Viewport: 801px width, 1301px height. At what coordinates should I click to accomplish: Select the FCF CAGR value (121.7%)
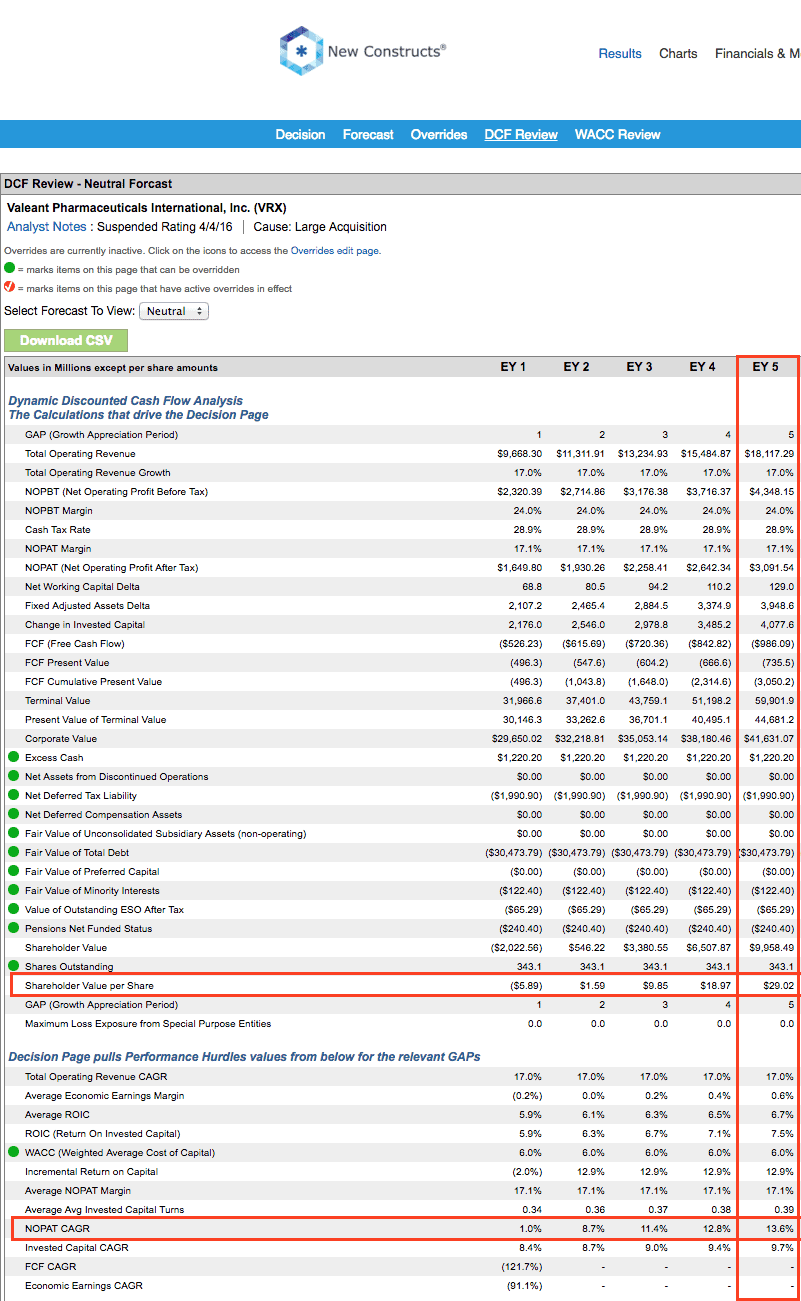(521, 1266)
